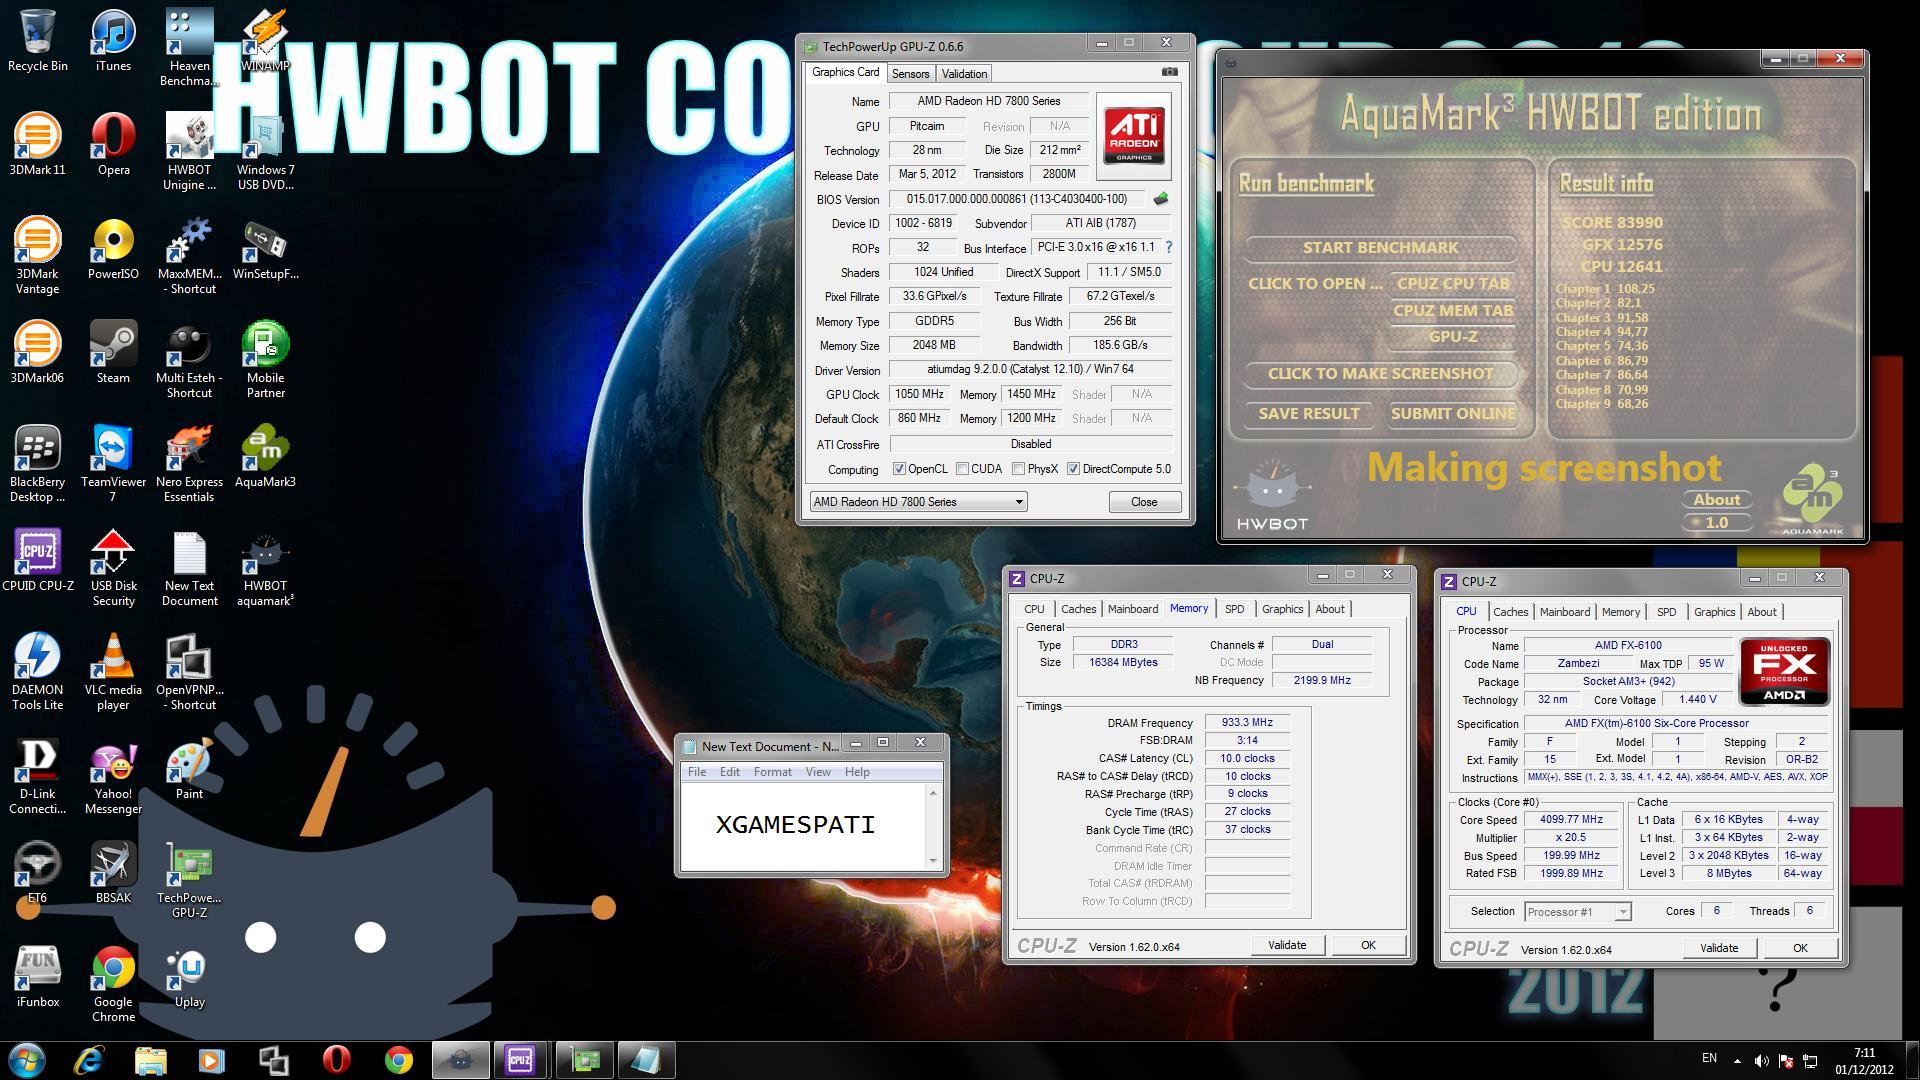Launch 3DMark06 from the desktop

(38, 353)
